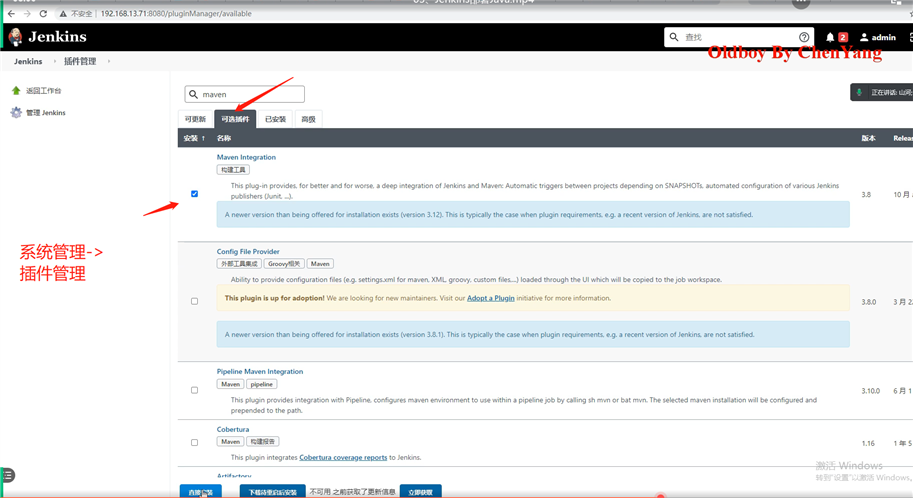The height and width of the screenshot is (498, 913).
Task: Click the pipeline tag label
Action: coord(261,384)
